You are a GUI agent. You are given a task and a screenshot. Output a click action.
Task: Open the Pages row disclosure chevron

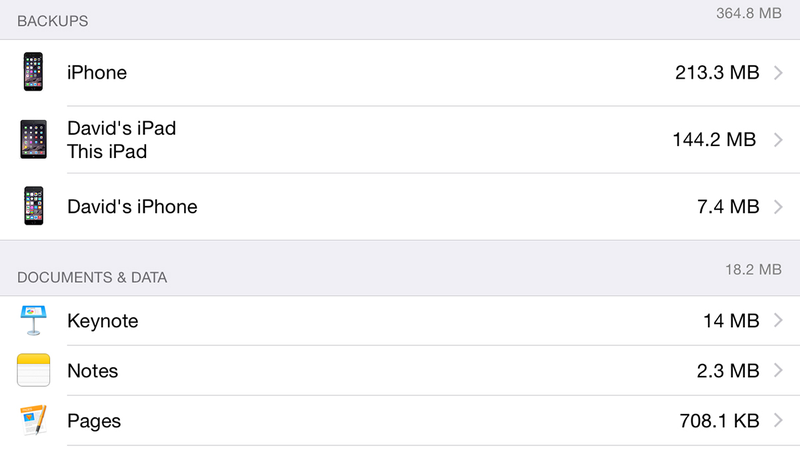tap(778, 420)
